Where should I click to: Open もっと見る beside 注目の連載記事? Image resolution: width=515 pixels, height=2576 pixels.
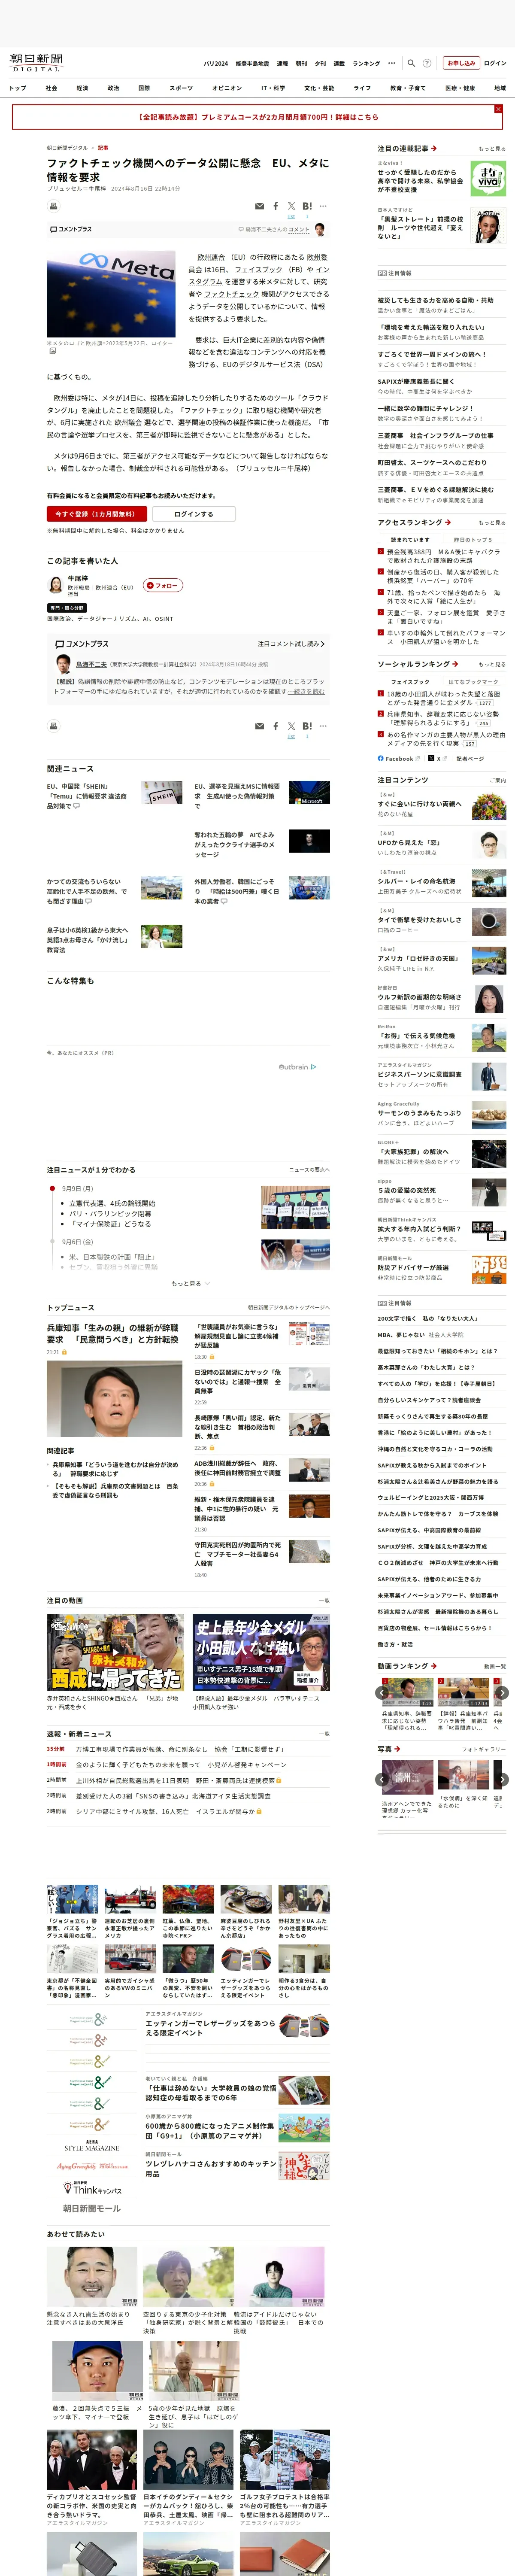pyautogui.click(x=492, y=148)
